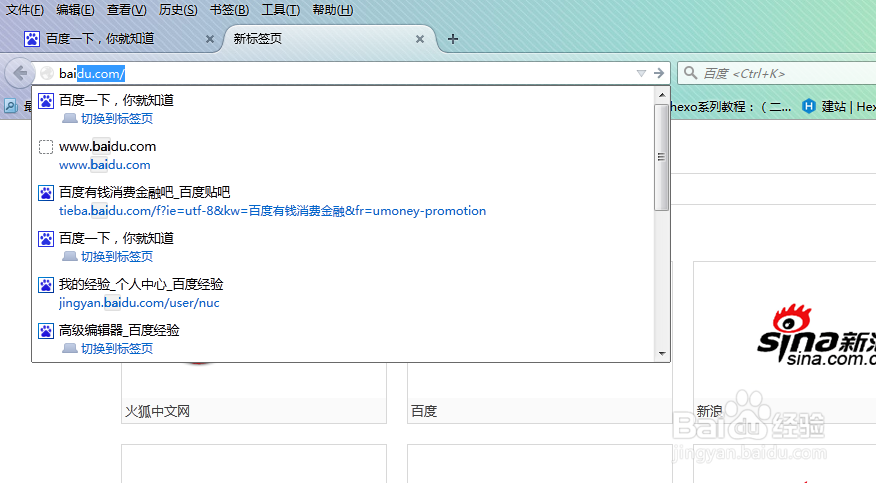The width and height of the screenshot is (876, 483).
Task: Click the dashed placeholder icon for www.baidu.com
Action: pos(46,147)
